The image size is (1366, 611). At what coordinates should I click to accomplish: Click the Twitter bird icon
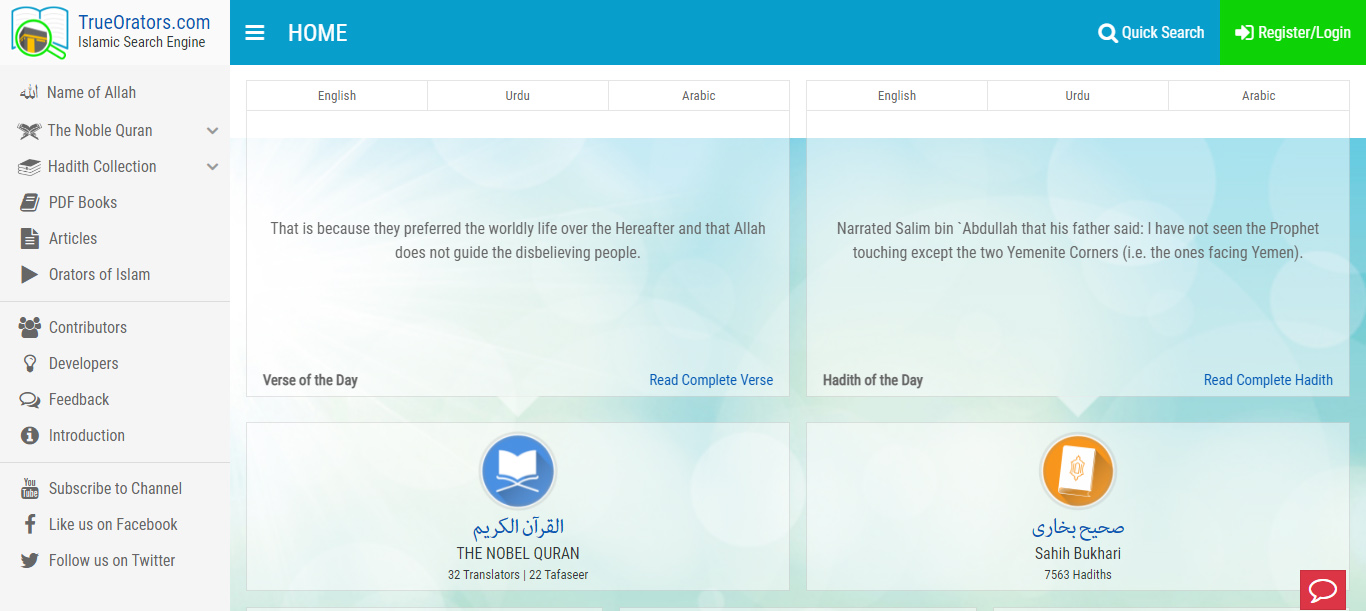pos(30,561)
